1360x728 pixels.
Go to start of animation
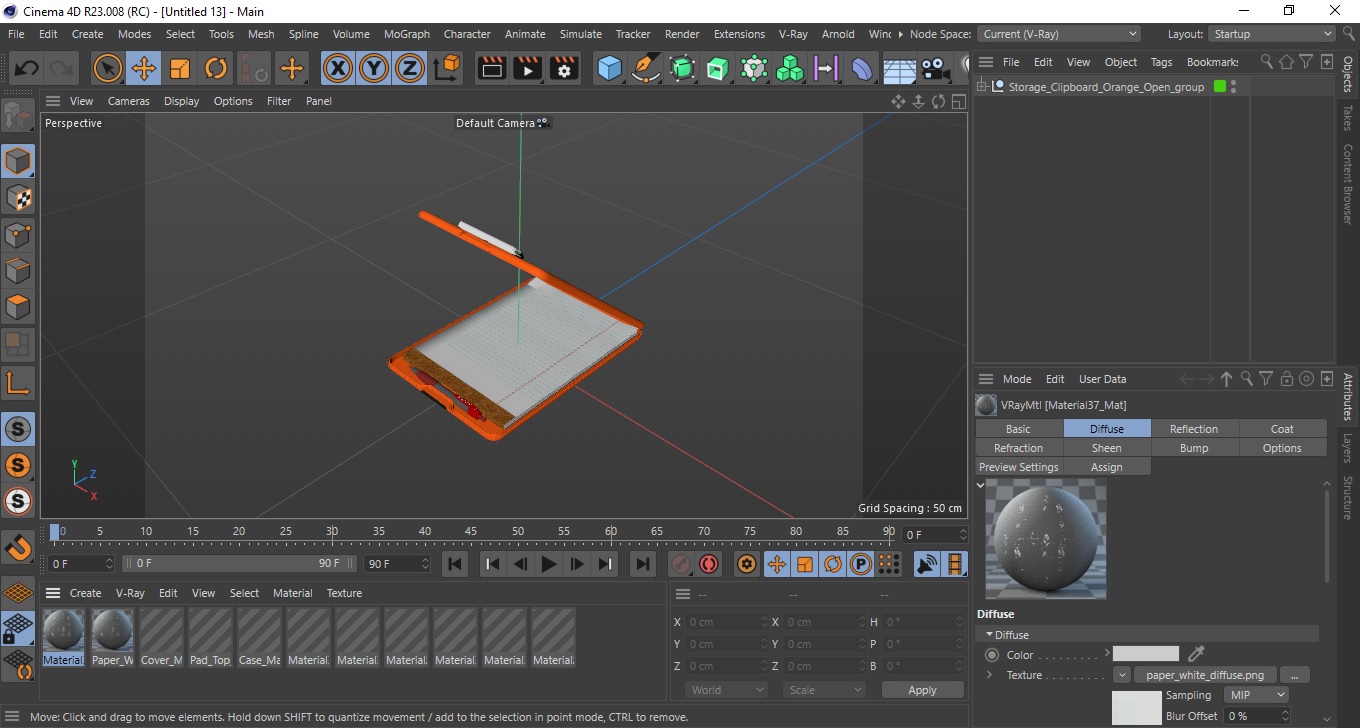click(x=455, y=564)
